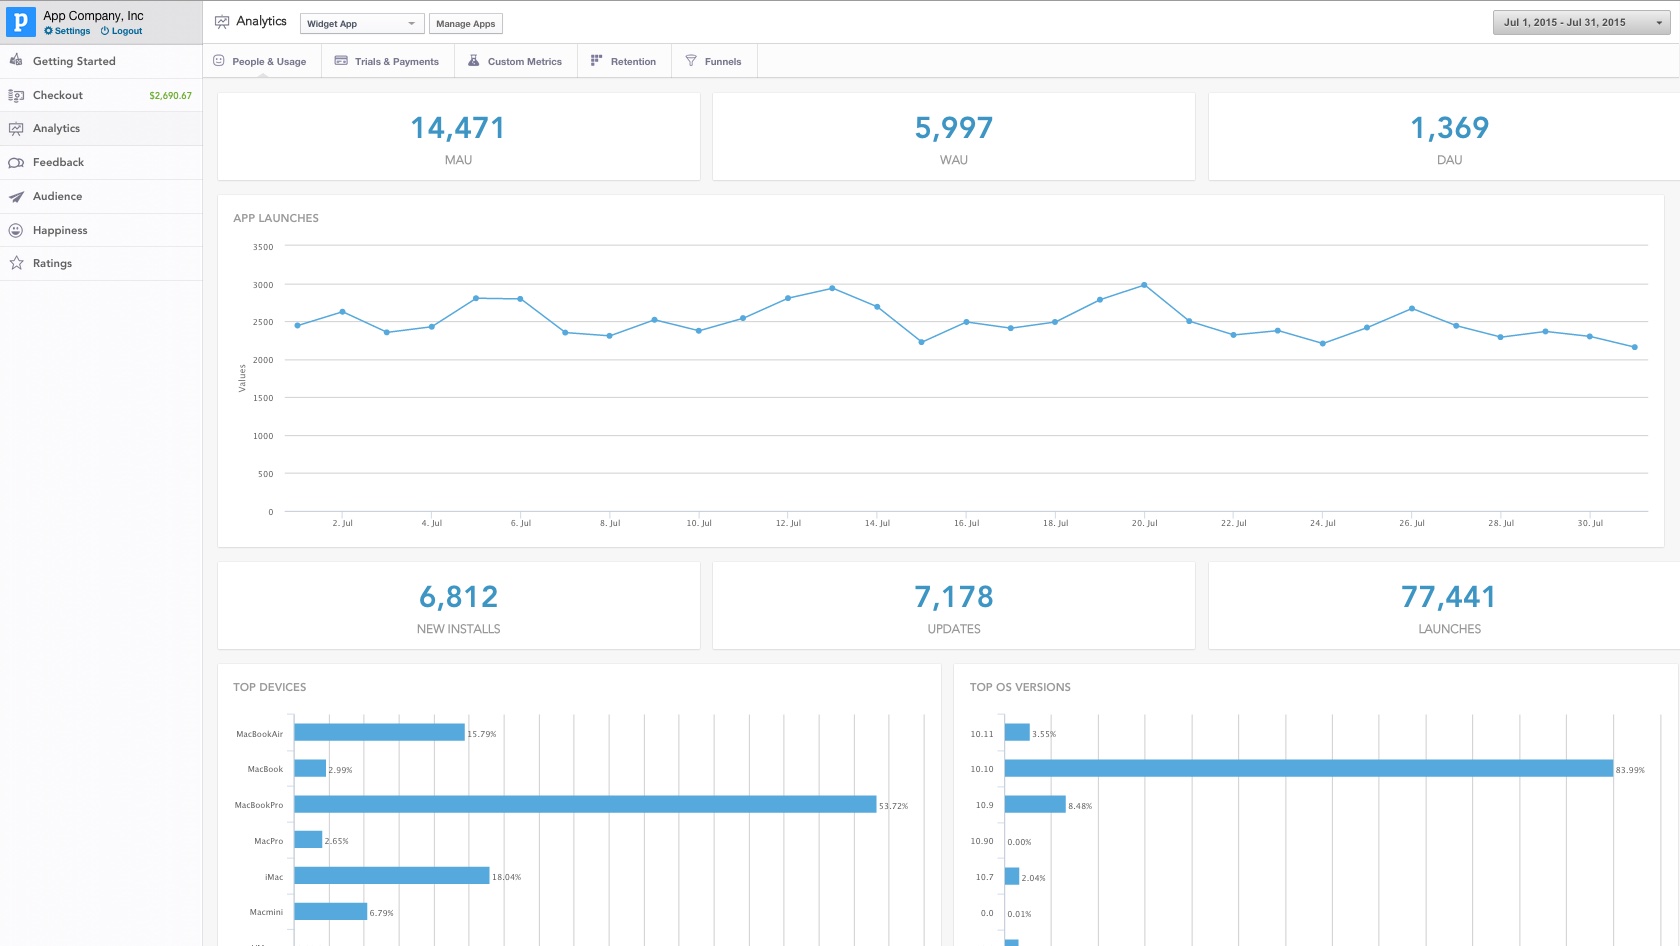This screenshot has height=946, width=1680.
Task: Click the Retention grid icon
Action: point(596,61)
